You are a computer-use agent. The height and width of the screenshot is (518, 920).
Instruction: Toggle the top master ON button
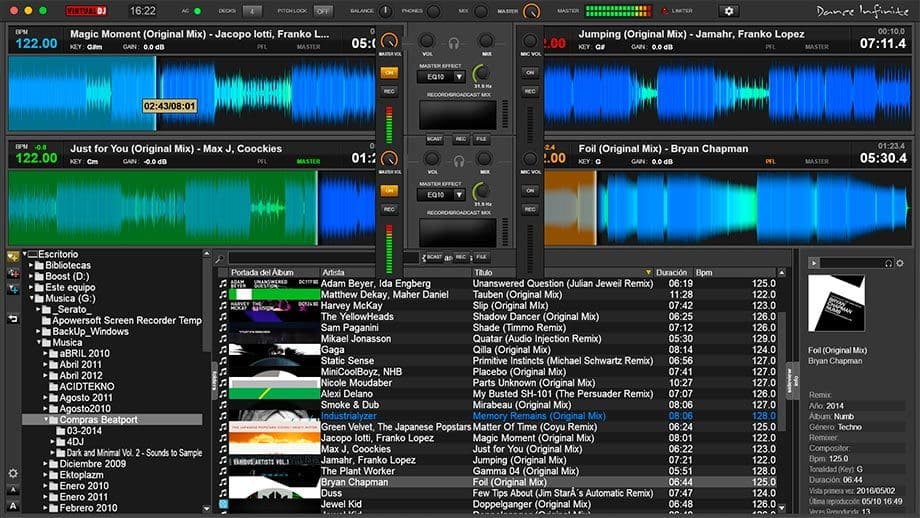coord(389,73)
